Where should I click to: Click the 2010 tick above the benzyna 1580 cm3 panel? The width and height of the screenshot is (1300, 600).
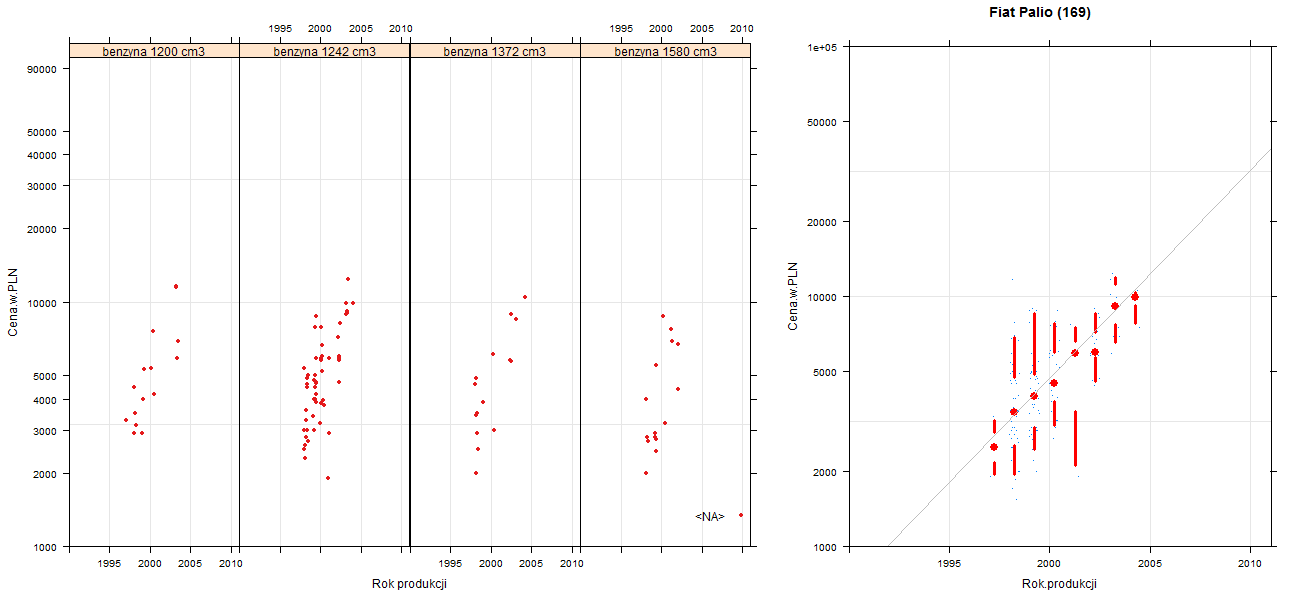tap(742, 29)
